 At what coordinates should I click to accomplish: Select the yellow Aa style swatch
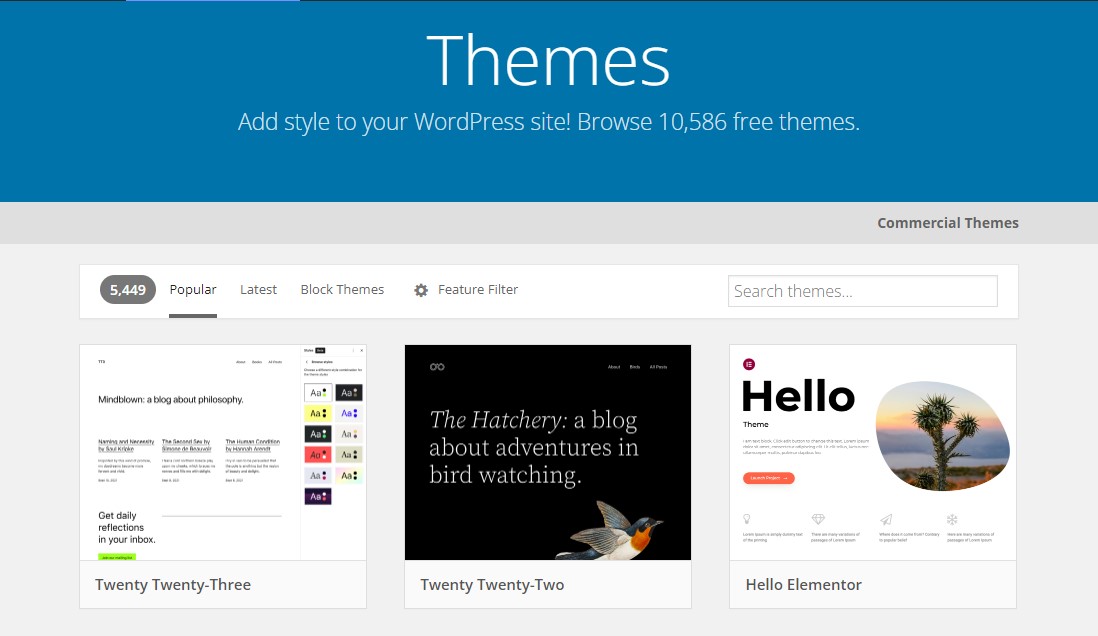click(318, 413)
